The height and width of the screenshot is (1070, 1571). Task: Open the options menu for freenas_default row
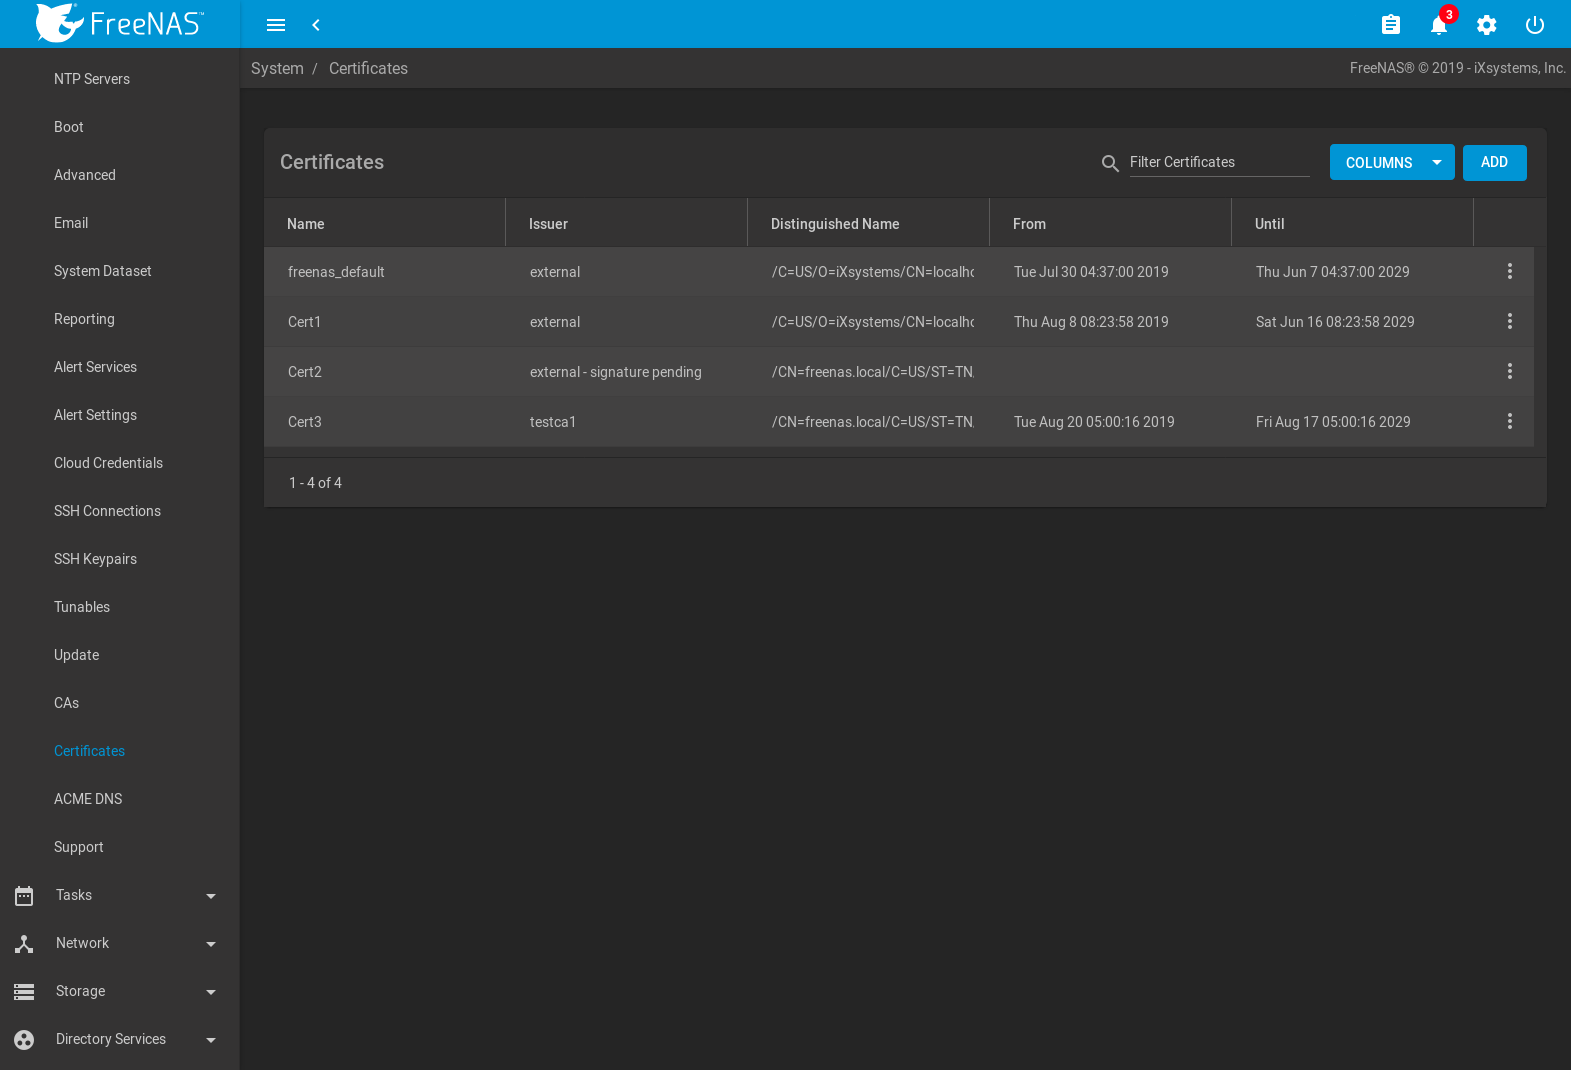point(1510,271)
